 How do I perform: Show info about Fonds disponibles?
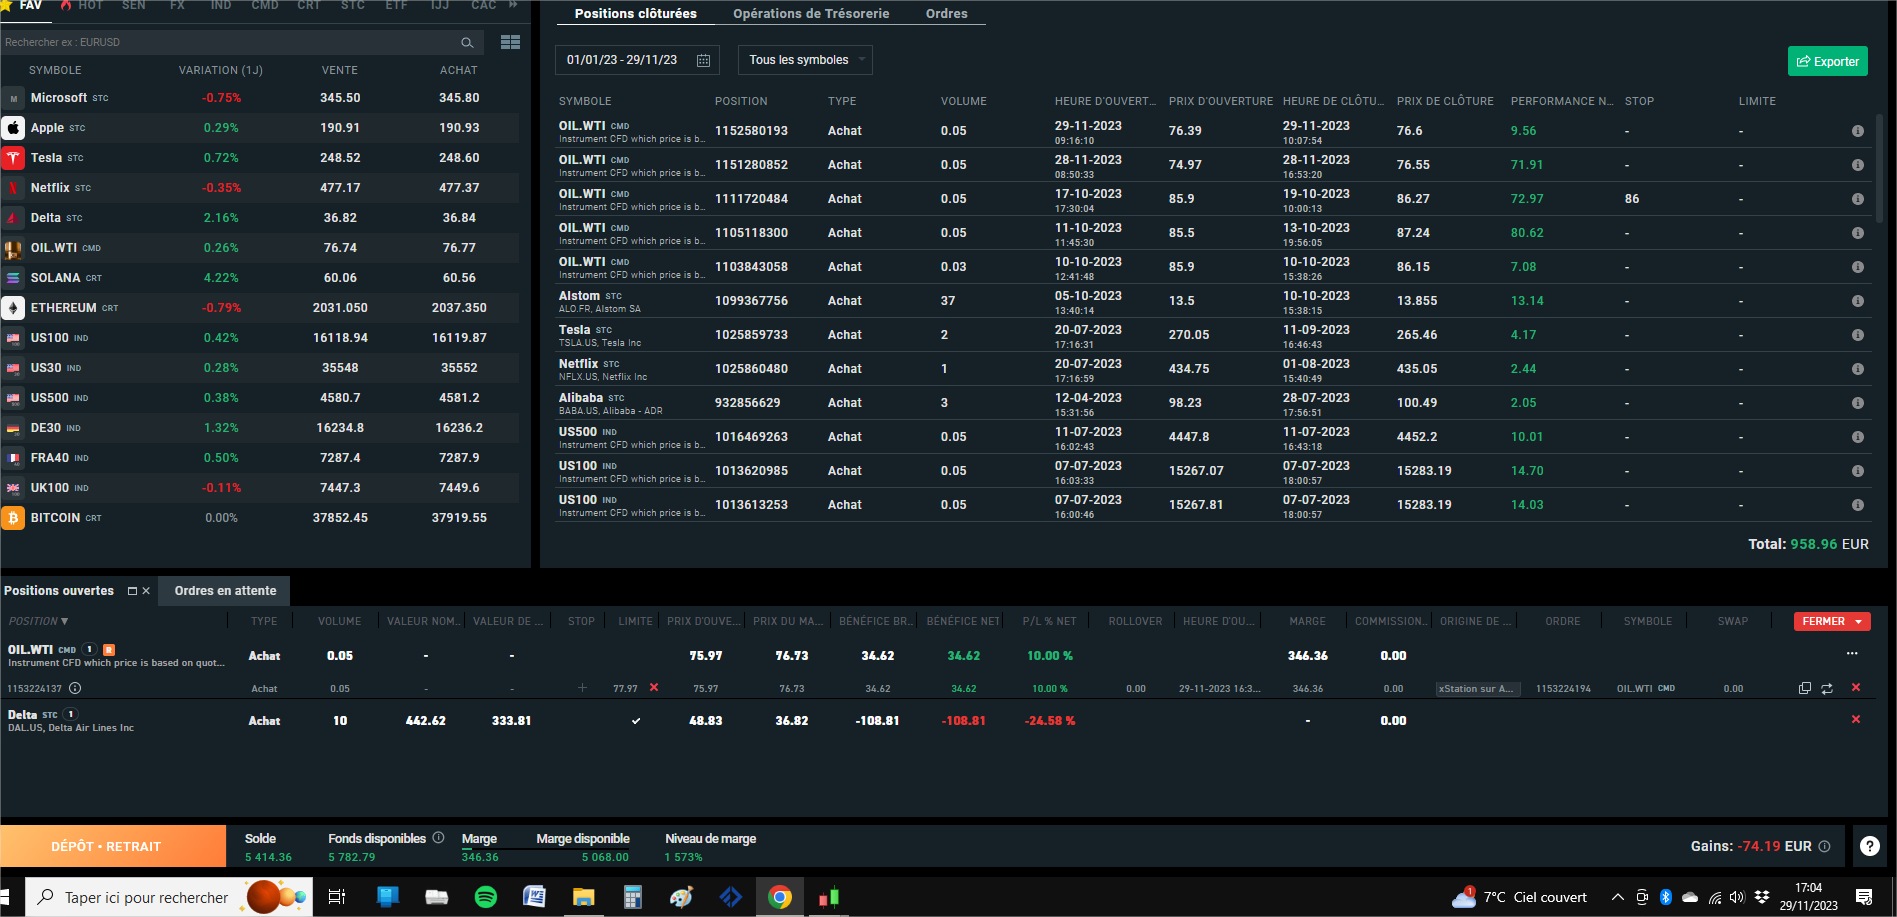point(438,838)
